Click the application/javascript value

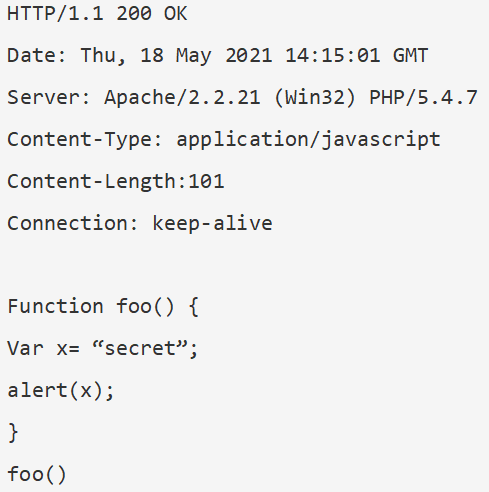tap(308, 140)
